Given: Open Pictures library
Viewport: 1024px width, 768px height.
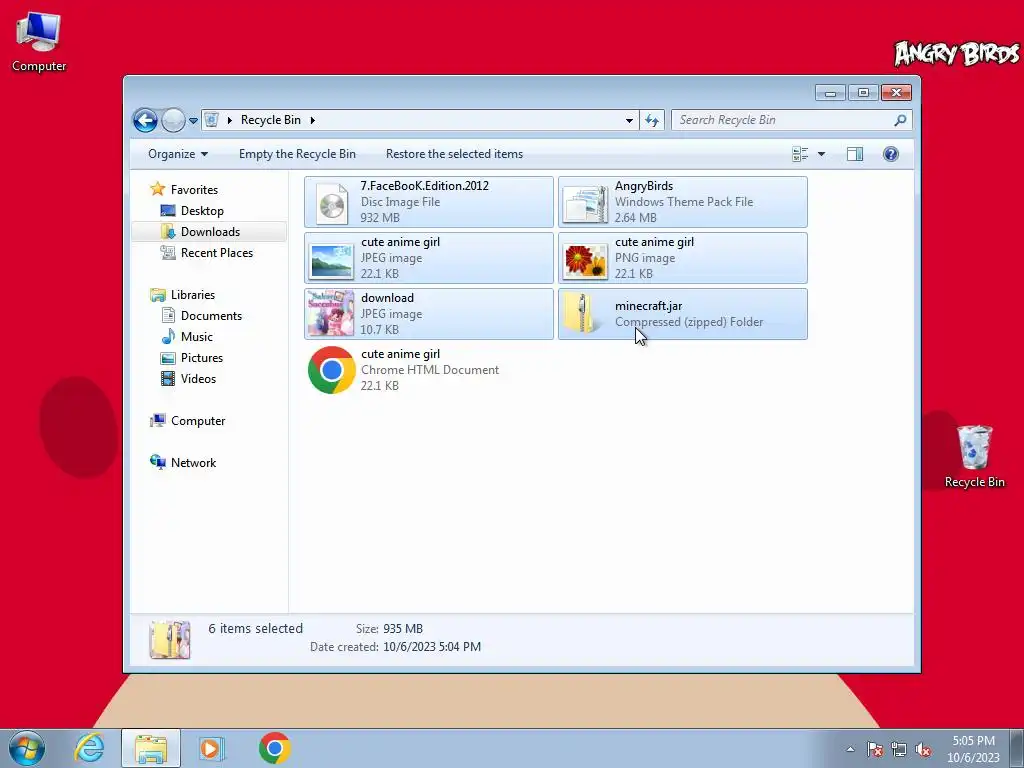Looking at the screenshot, I should pos(202,358).
